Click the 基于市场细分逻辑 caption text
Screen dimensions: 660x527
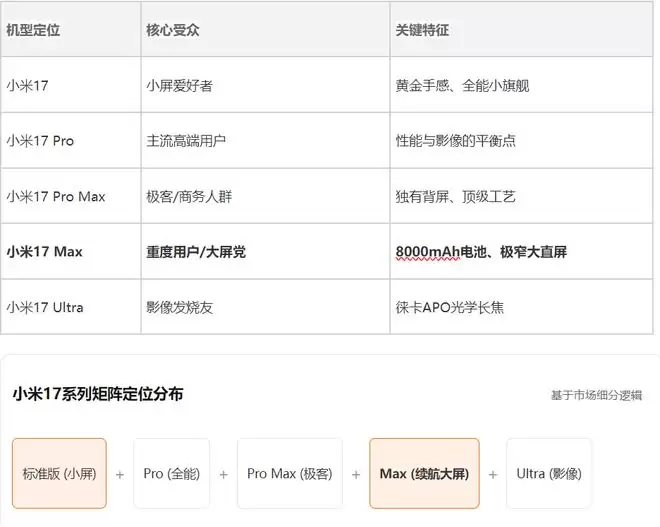click(596, 395)
